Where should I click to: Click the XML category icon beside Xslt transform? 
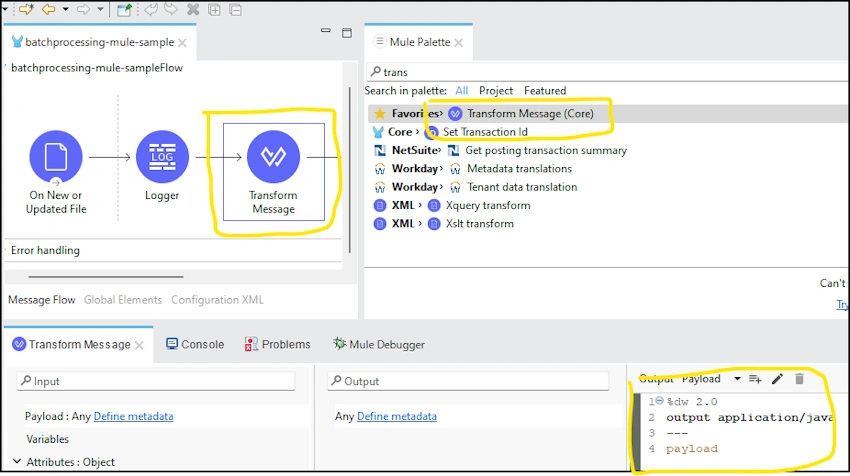(x=380, y=224)
